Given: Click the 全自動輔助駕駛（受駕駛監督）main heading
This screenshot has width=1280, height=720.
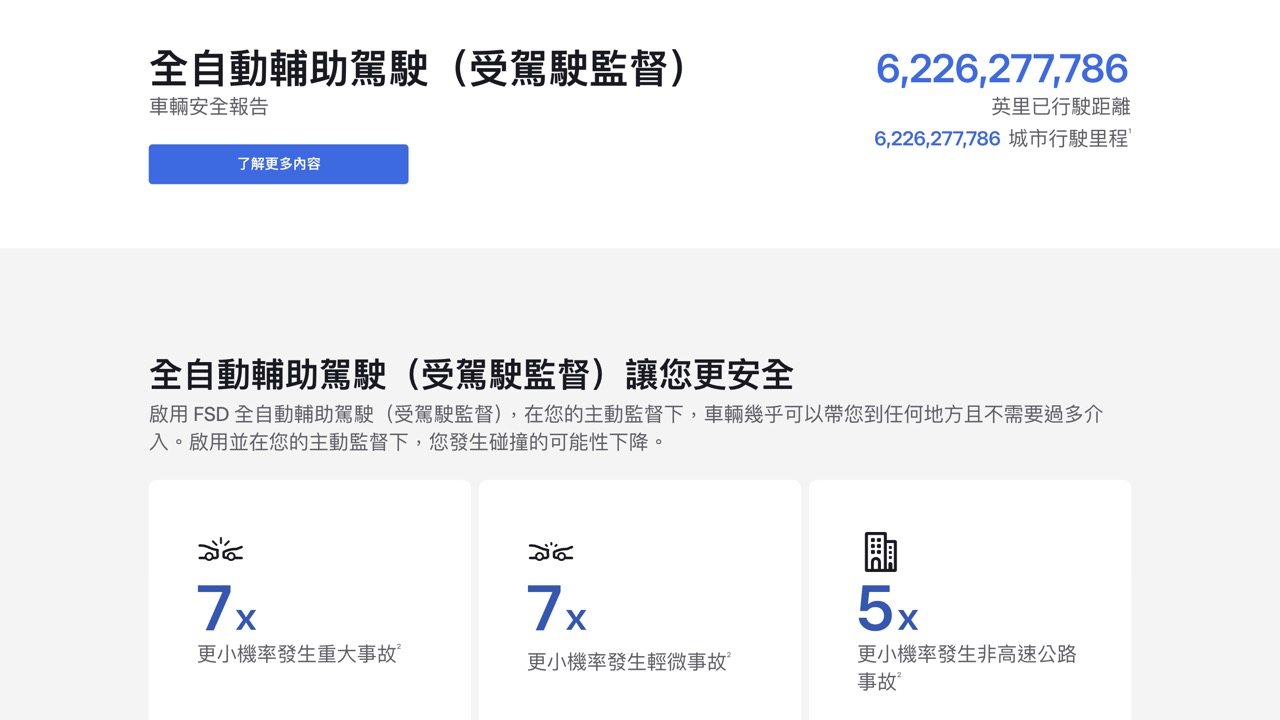Looking at the screenshot, I should 418,69.
